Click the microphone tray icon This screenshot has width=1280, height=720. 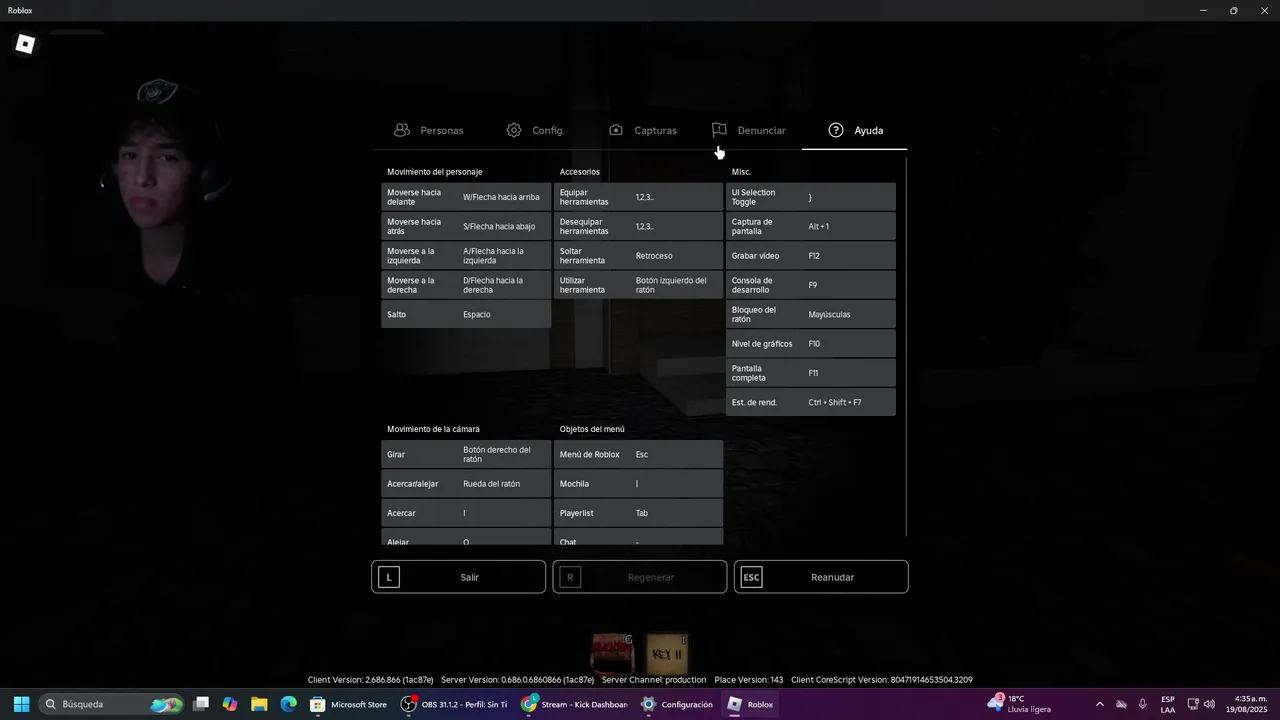click(x=1142, y=704)
